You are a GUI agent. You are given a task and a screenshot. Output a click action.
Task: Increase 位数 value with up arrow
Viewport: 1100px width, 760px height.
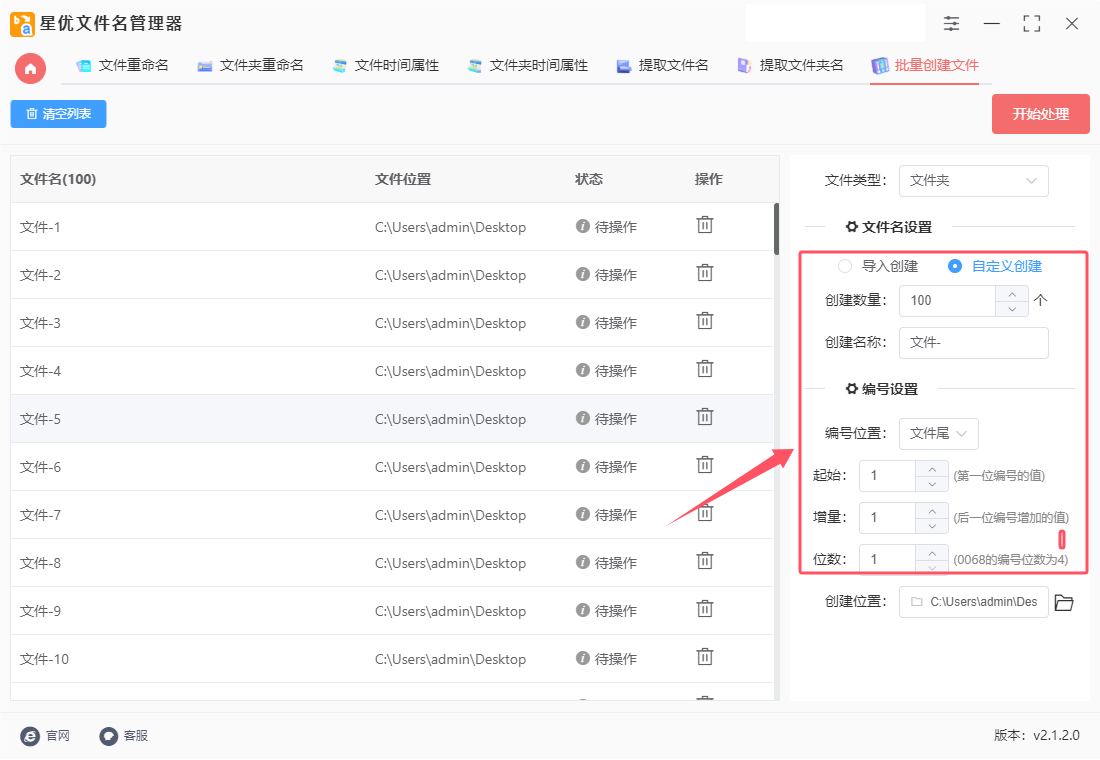tap(932, 553)
